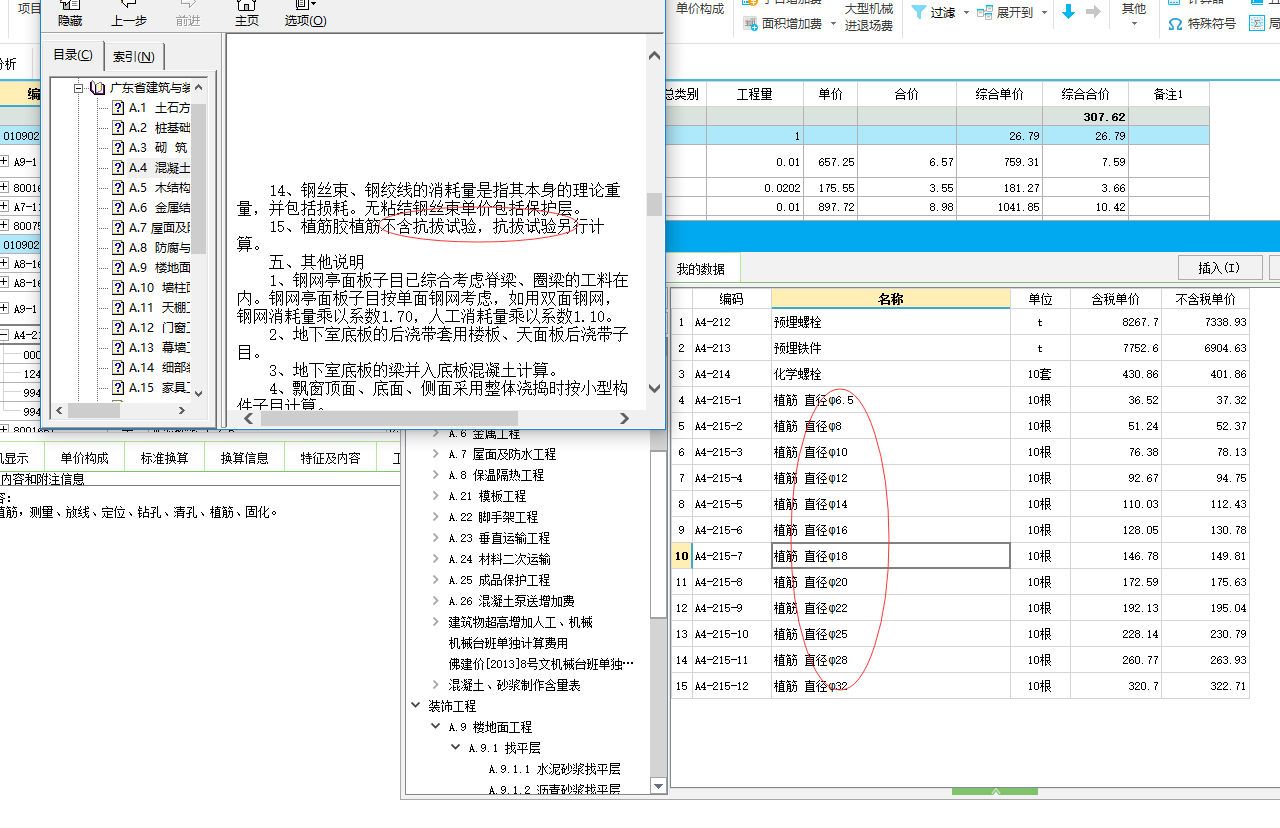
Task: Click the 上一步 back arrow in help window
Action: 128,5
